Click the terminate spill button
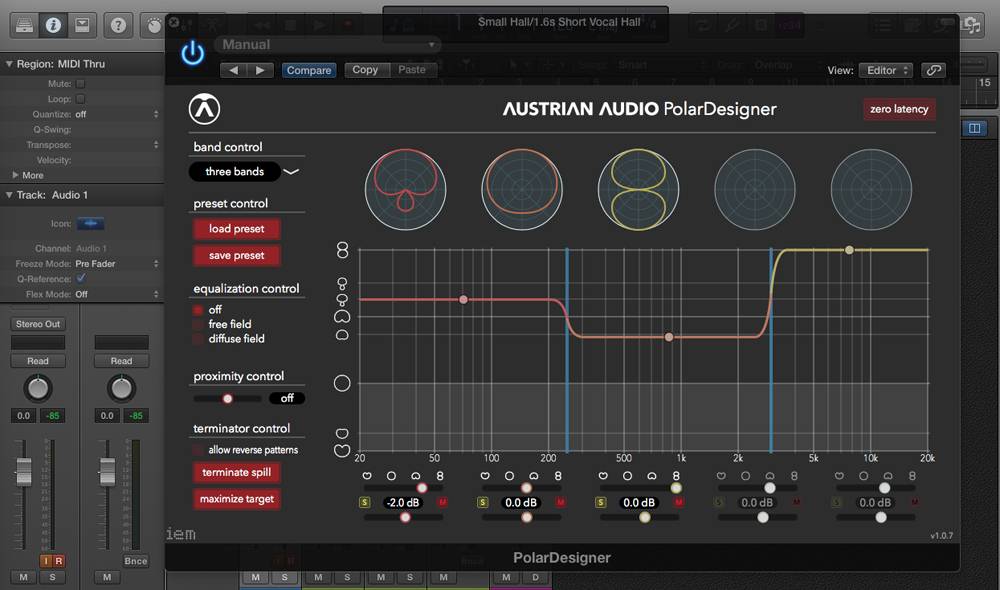The width and height of the screenshot is (1000, 590). 237,473
